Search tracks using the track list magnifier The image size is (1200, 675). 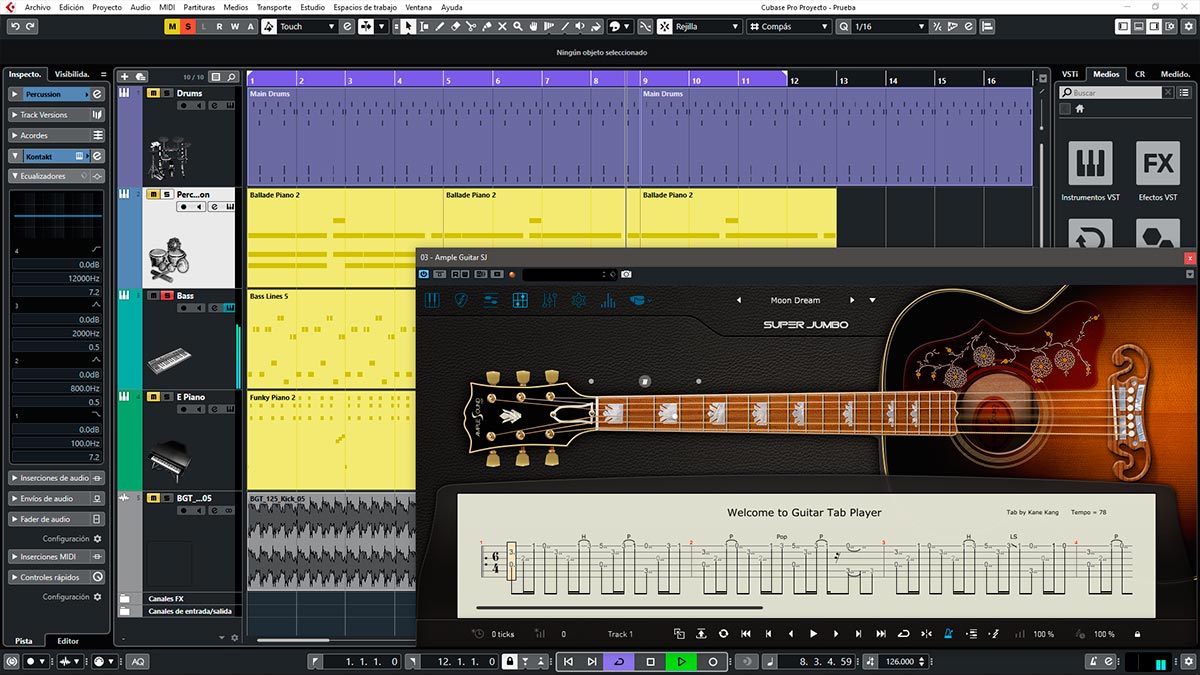click(x=231, y=76)
